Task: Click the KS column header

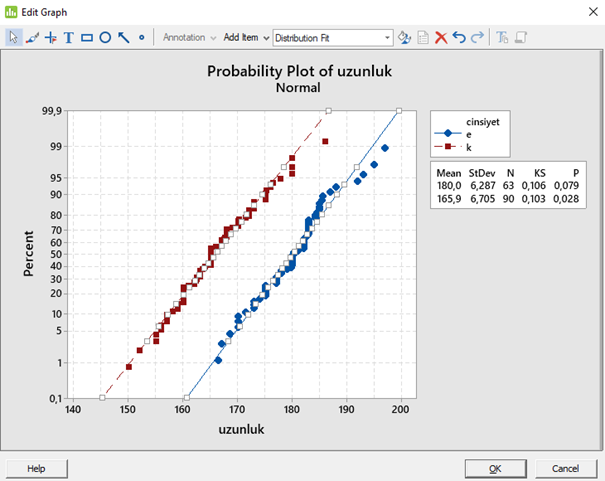Action: click(x=539, y=173)
